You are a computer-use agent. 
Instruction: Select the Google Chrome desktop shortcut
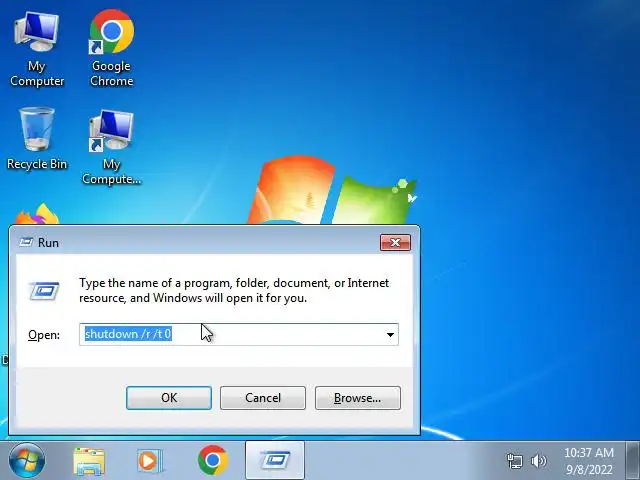click(x=111, y=48)
